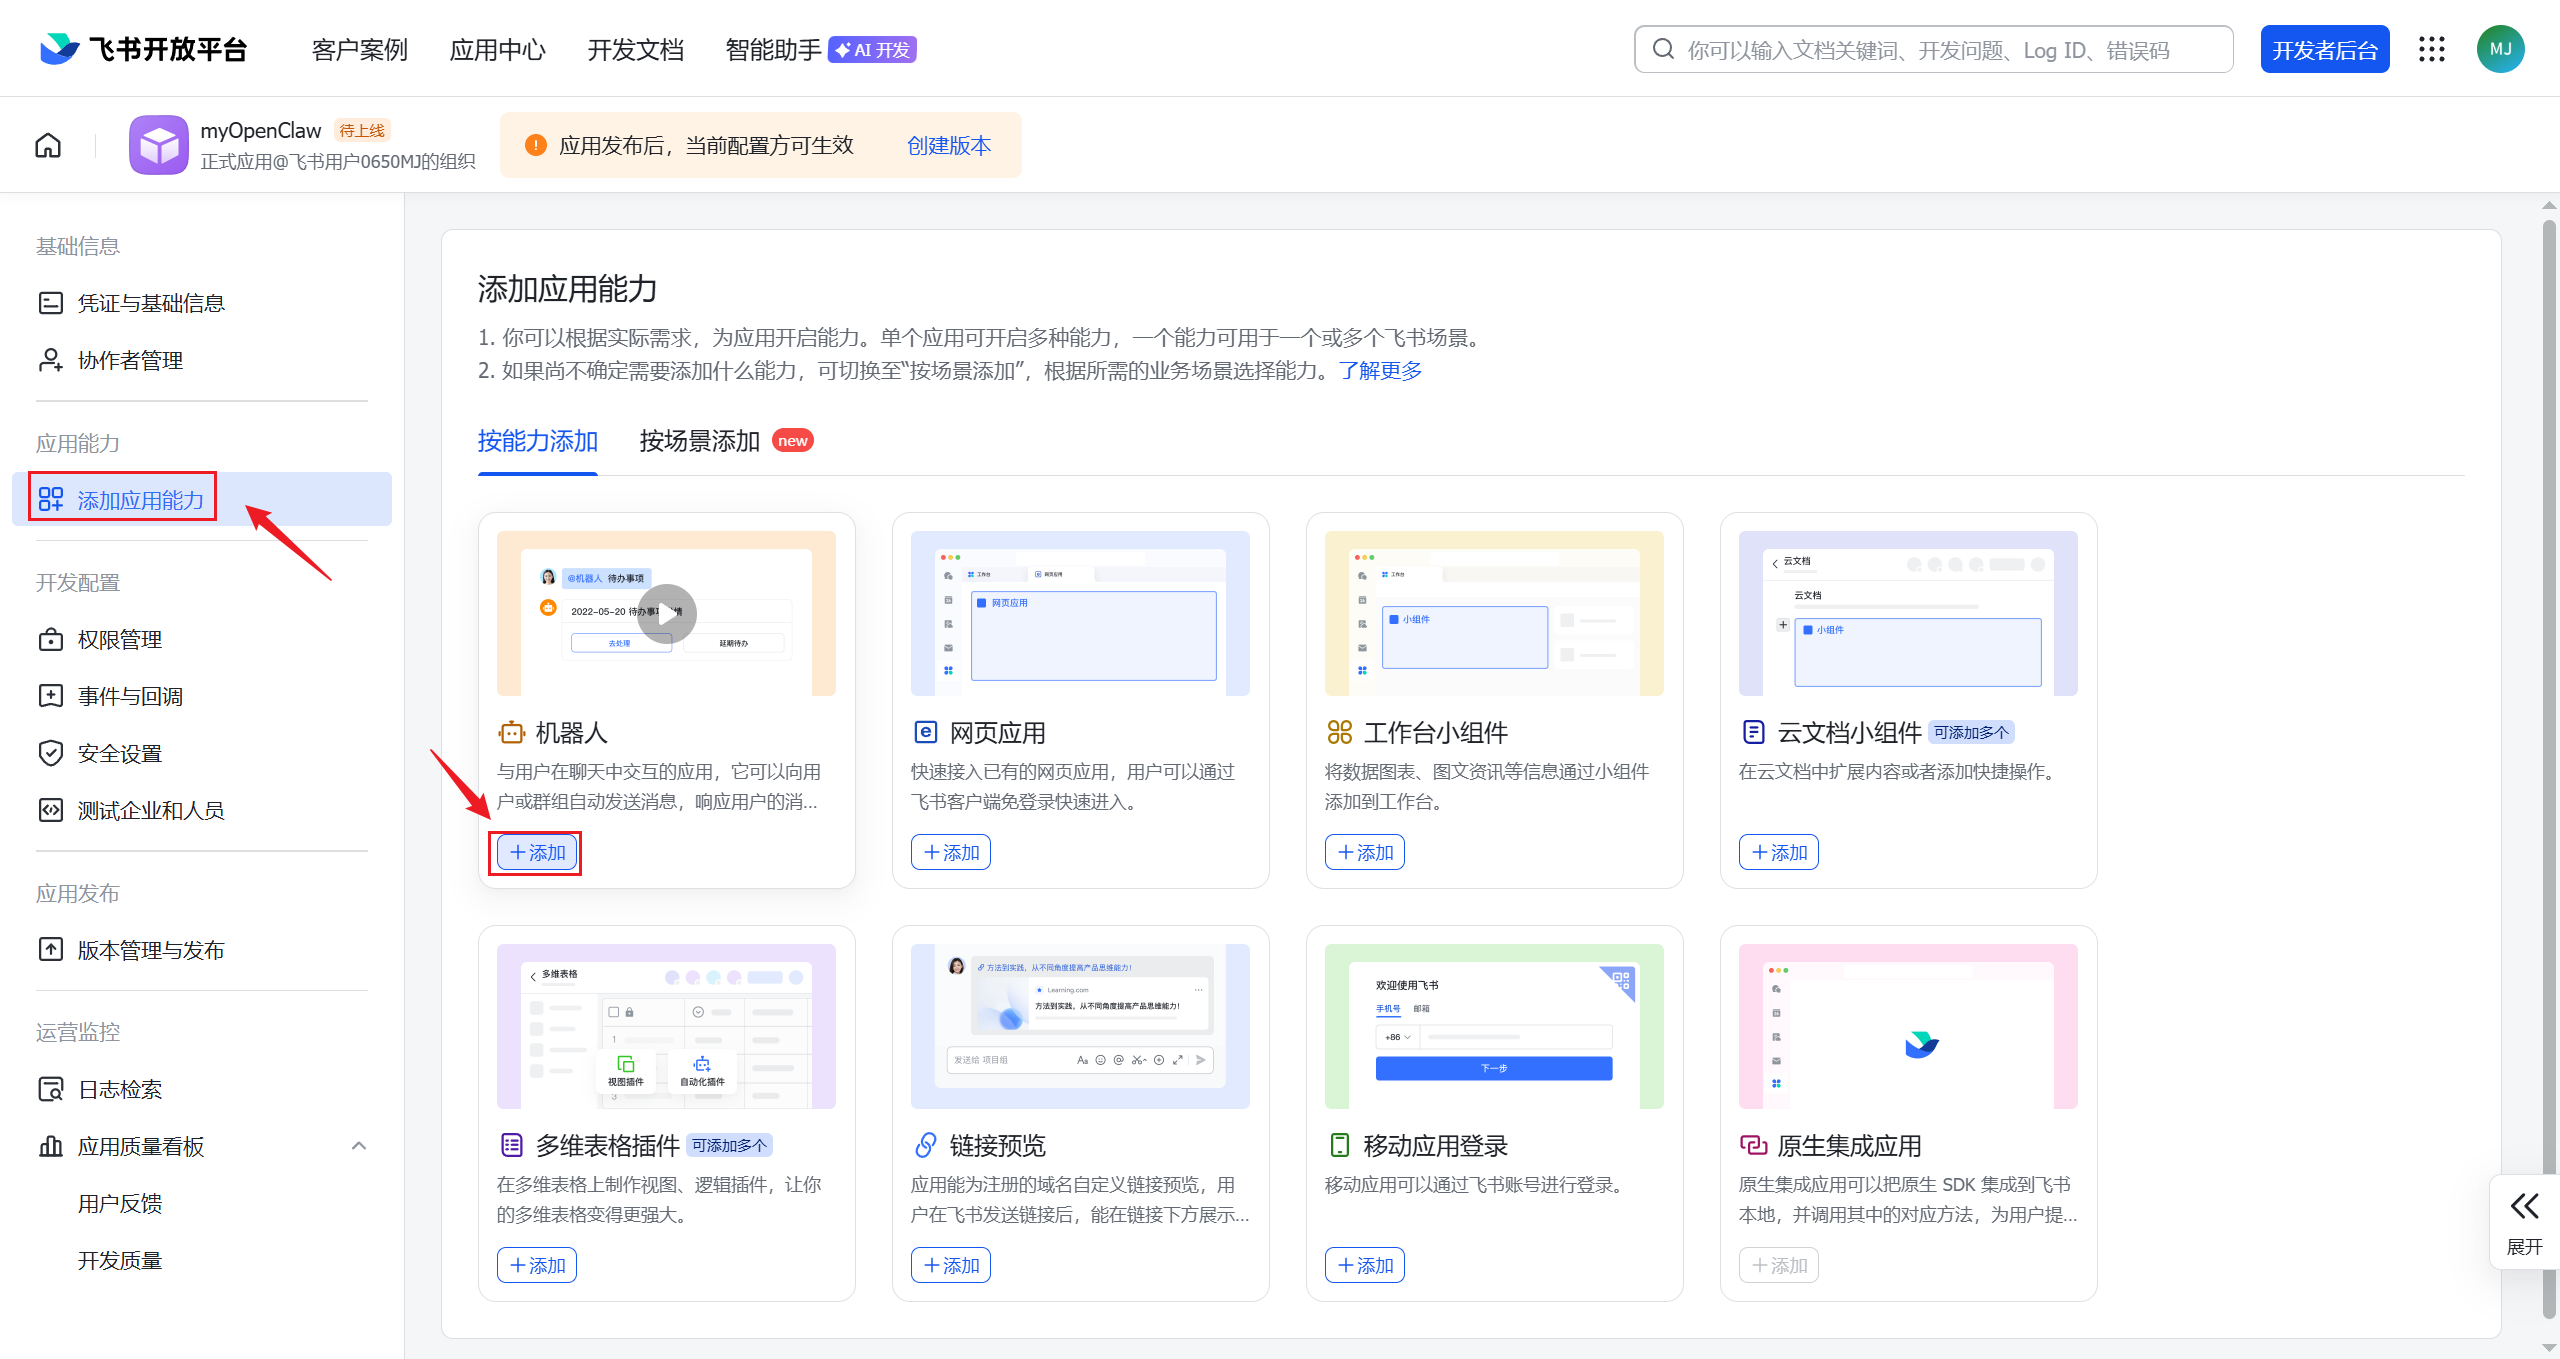Click the 添加应用能力 grid icon
The height and width of the screenshot is (1359, 2560).
(51, 499)
